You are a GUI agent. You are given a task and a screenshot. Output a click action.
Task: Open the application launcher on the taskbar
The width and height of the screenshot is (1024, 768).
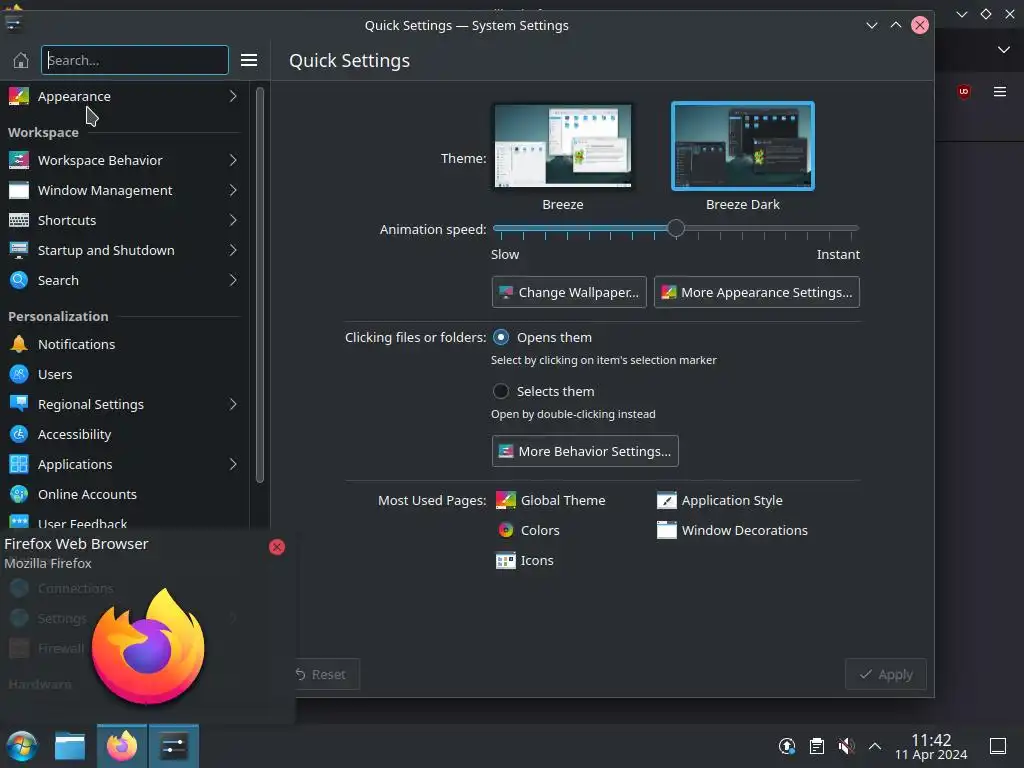pos(22,746)
